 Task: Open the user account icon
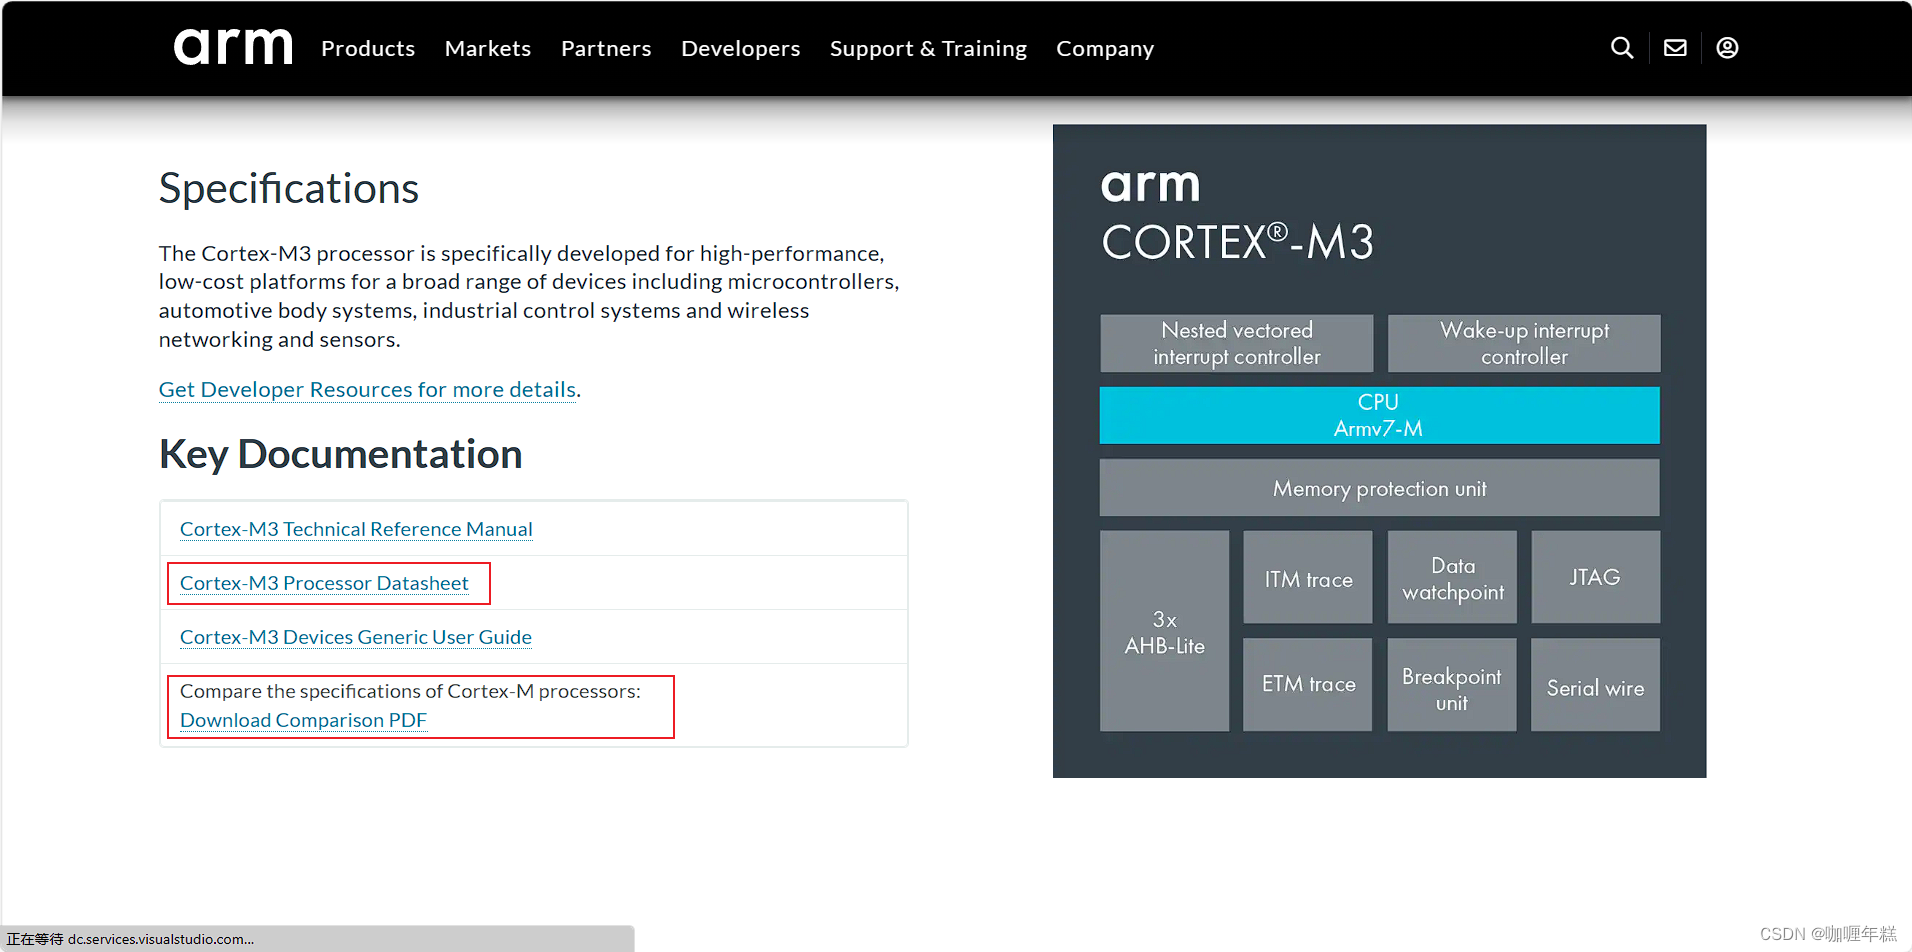pyautogui.click(x=1727, y=48)
